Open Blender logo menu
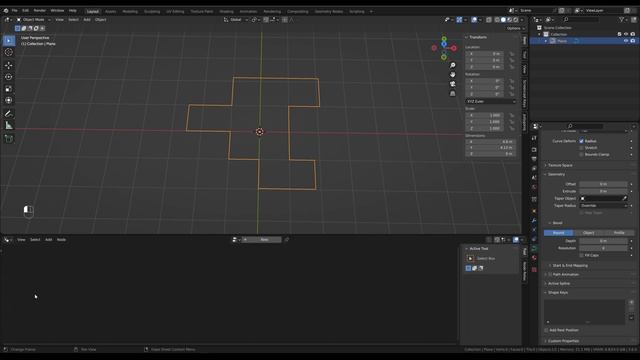 6,11
